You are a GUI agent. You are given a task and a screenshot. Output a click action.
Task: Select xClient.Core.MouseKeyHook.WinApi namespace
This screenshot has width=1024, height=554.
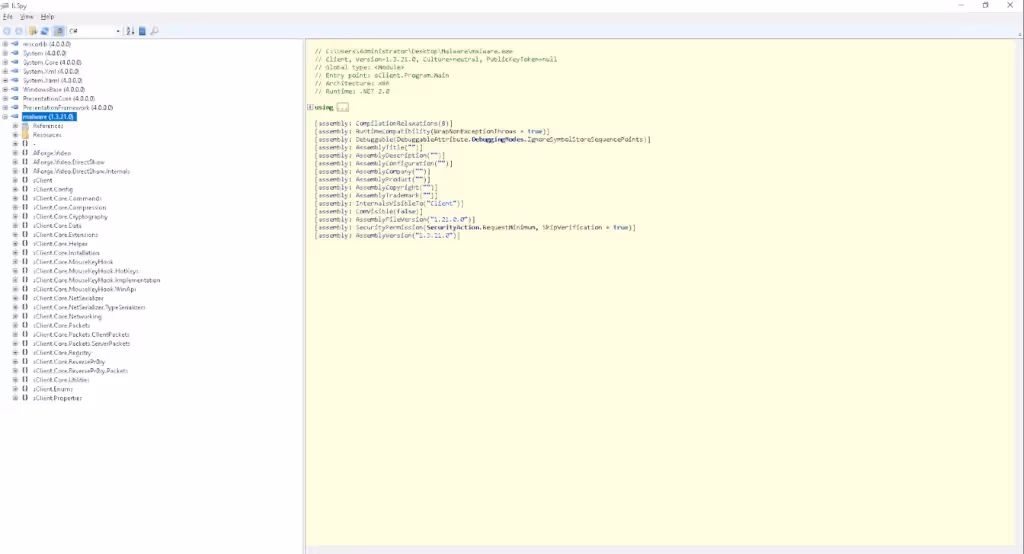(x=84, y=289)
